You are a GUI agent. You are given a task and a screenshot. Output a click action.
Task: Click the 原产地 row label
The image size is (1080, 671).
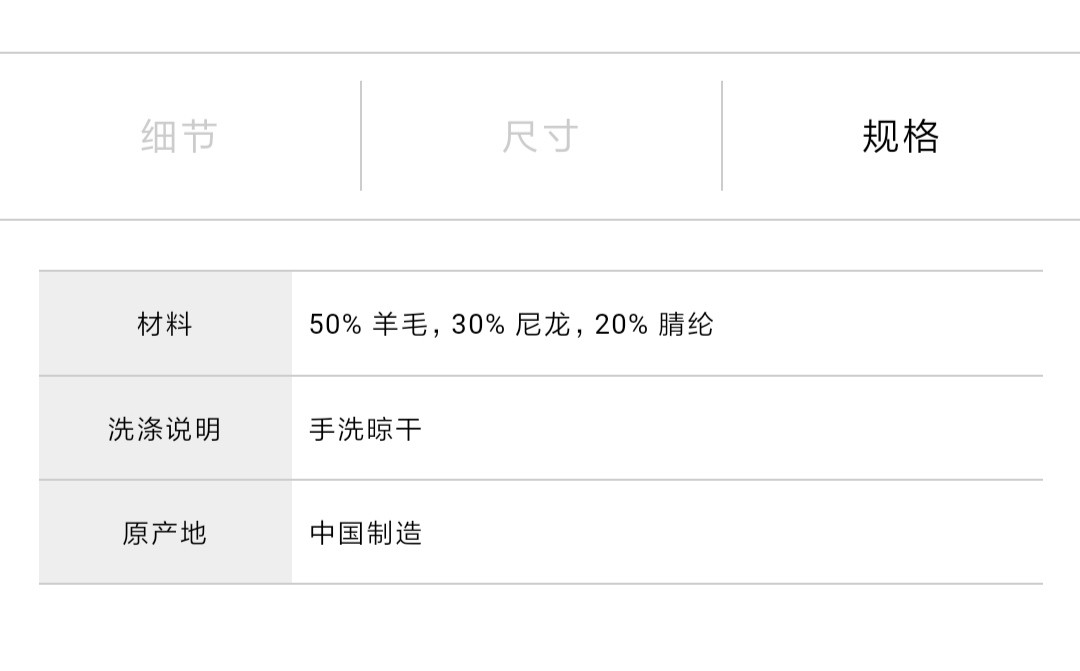[165, 532]
